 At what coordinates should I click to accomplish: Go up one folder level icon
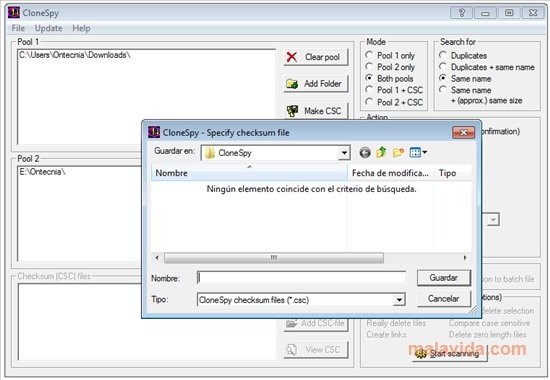[381, 153]
